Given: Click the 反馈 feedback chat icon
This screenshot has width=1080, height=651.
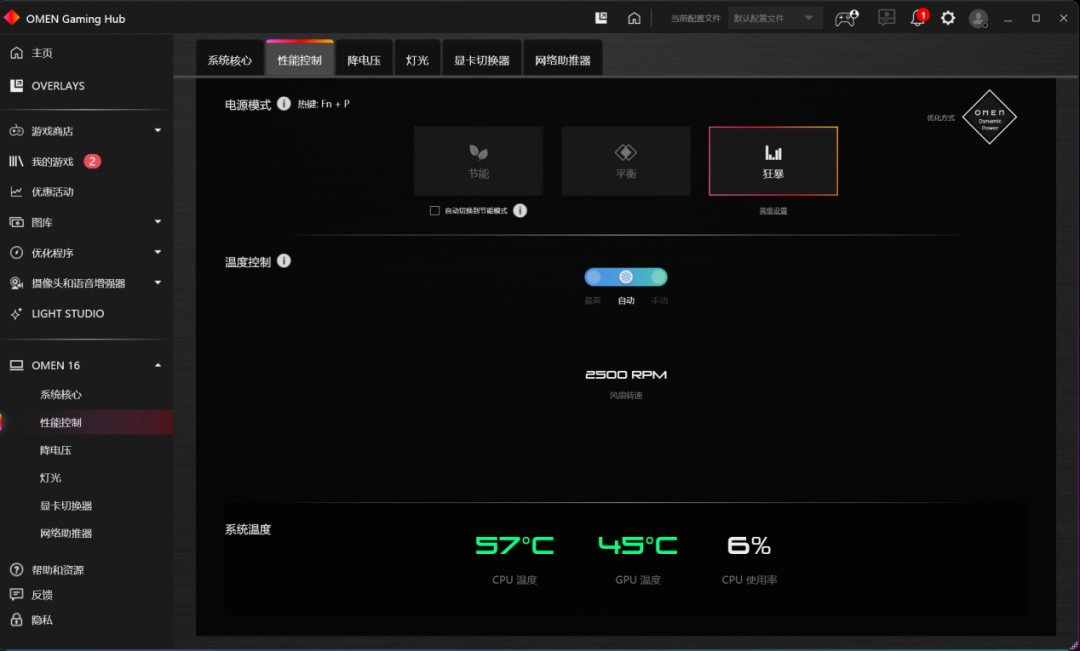Looking at the screenshot, I should point(17,595).
